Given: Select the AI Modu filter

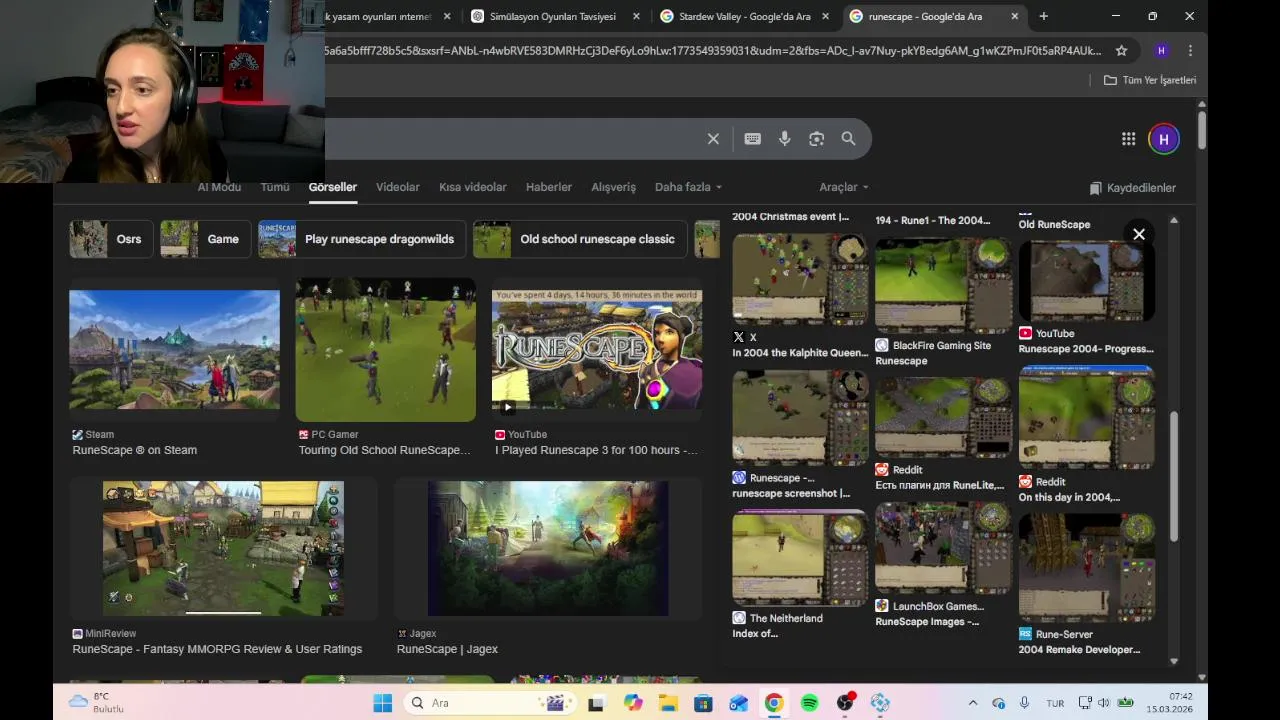Looking at the screenshot, I should pyautogui.click(x=219, y=187).
